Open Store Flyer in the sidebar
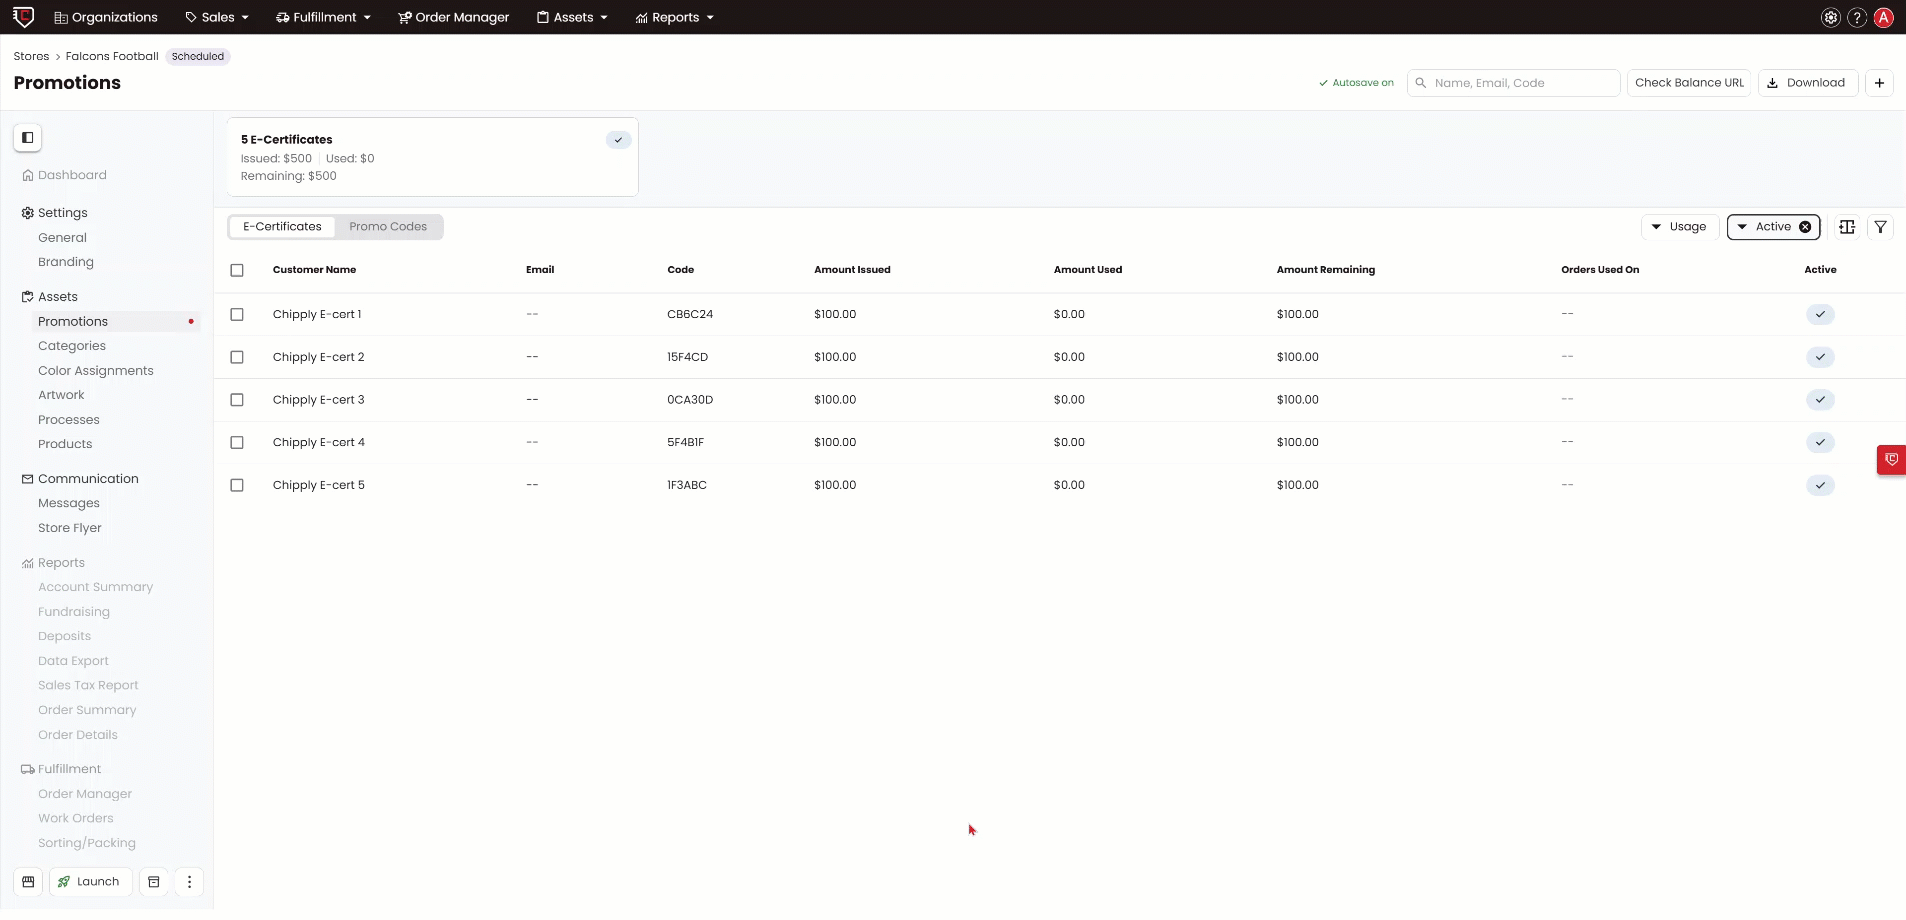1906x920 pixels. [70, 528]
